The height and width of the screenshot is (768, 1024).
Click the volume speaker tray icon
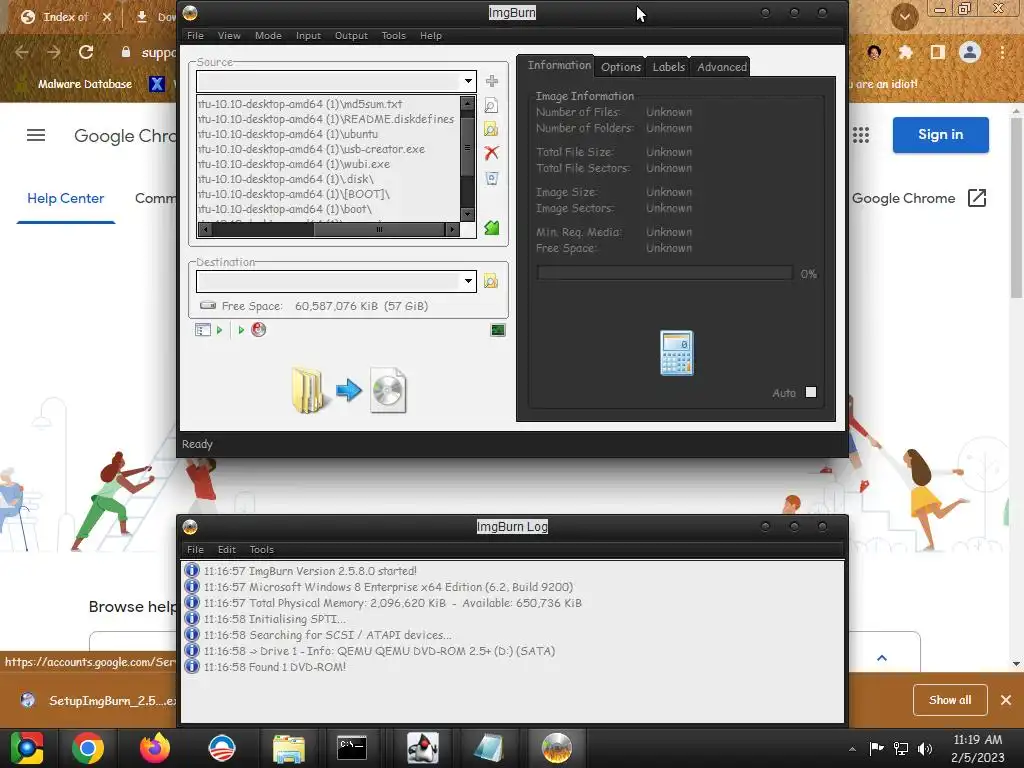[x=925, y=748]
